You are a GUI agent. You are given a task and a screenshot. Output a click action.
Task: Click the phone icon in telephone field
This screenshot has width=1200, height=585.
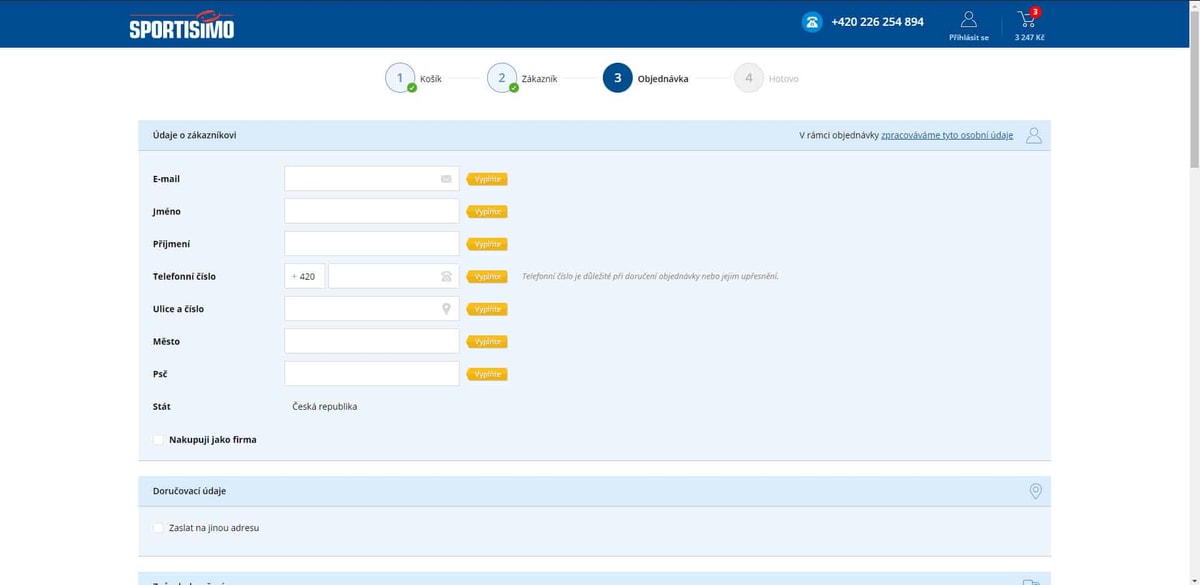[446, 276]
